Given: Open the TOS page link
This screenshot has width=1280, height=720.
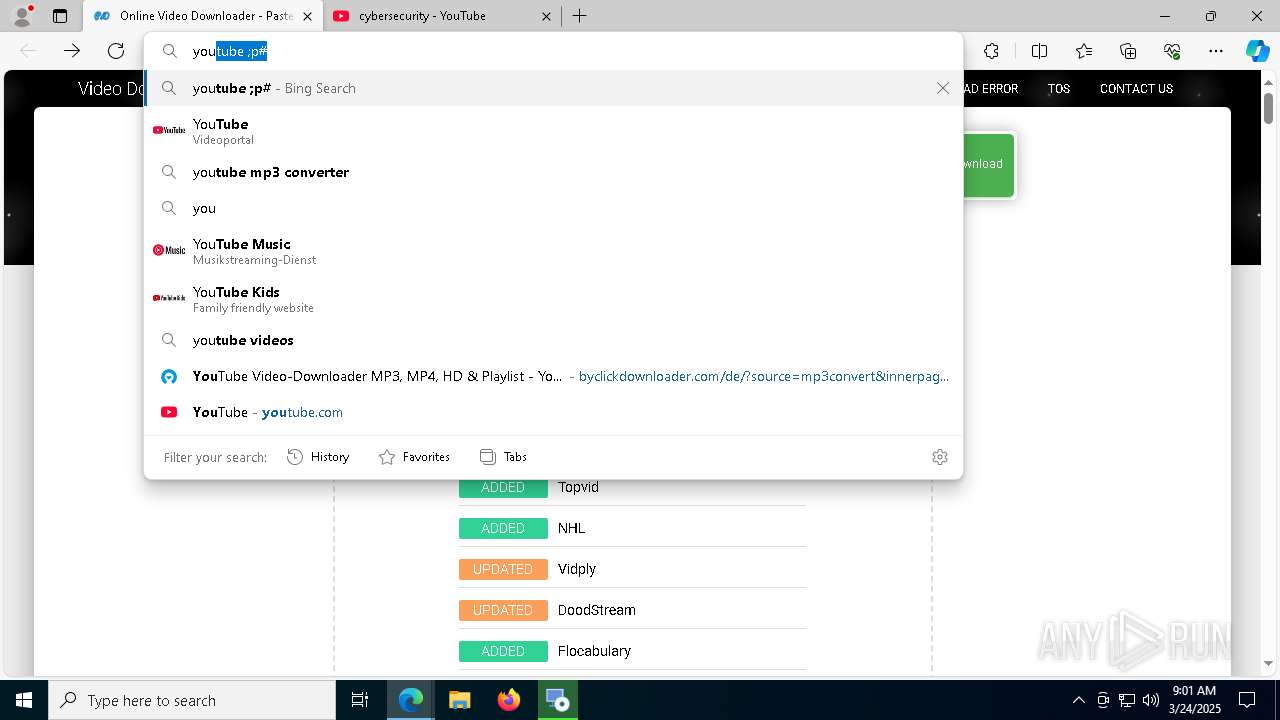Looking at the screenshot, I should [1059, 89].
